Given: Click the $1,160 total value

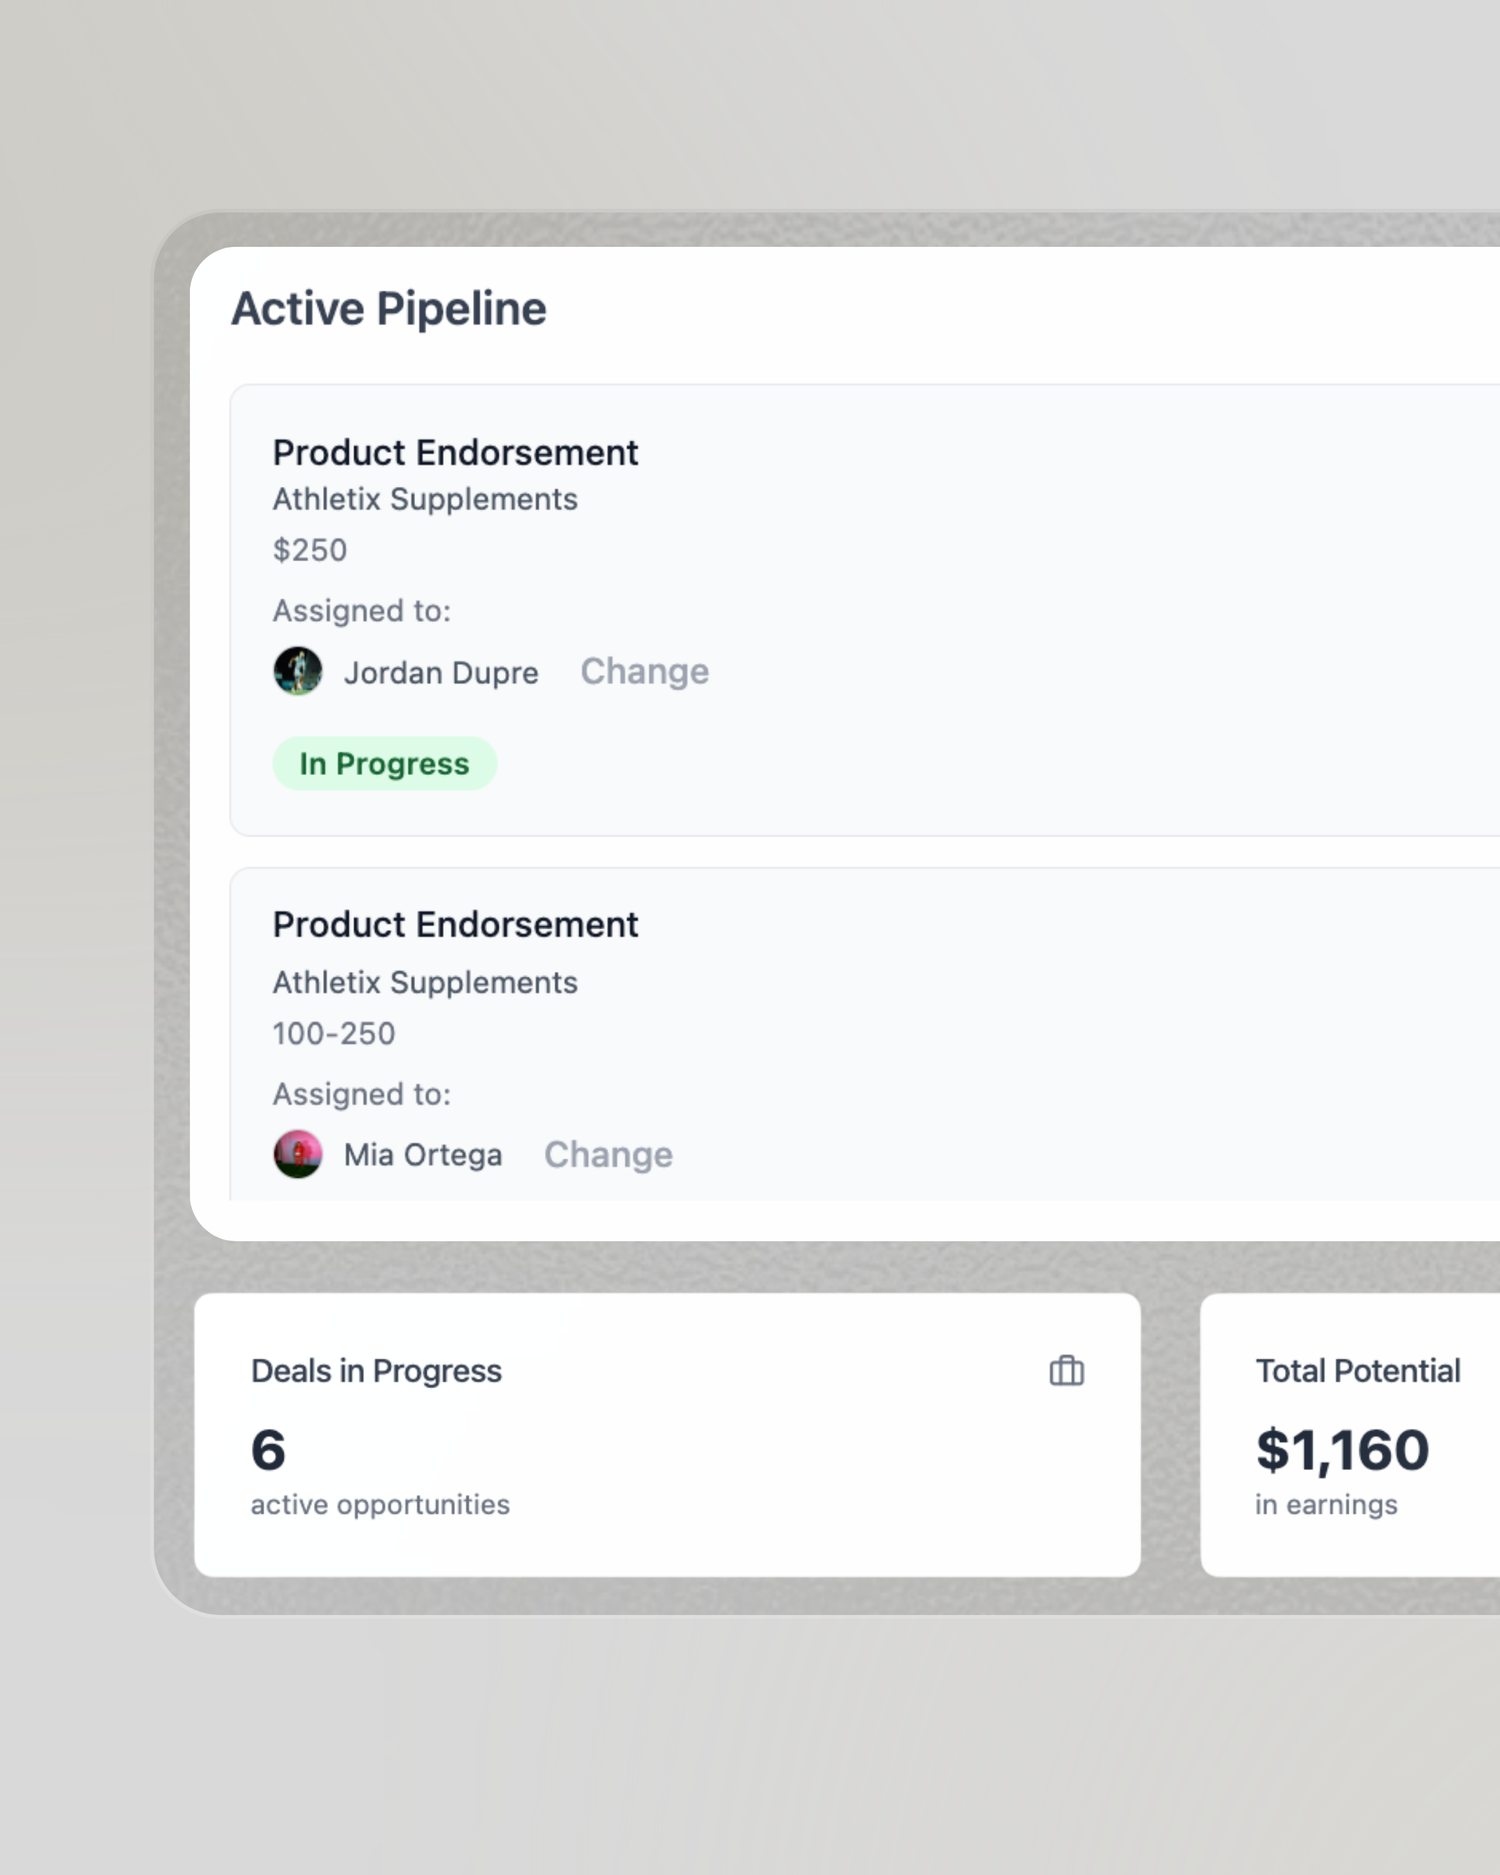Looking at the screenshot, I should tap(1342, 1450).
